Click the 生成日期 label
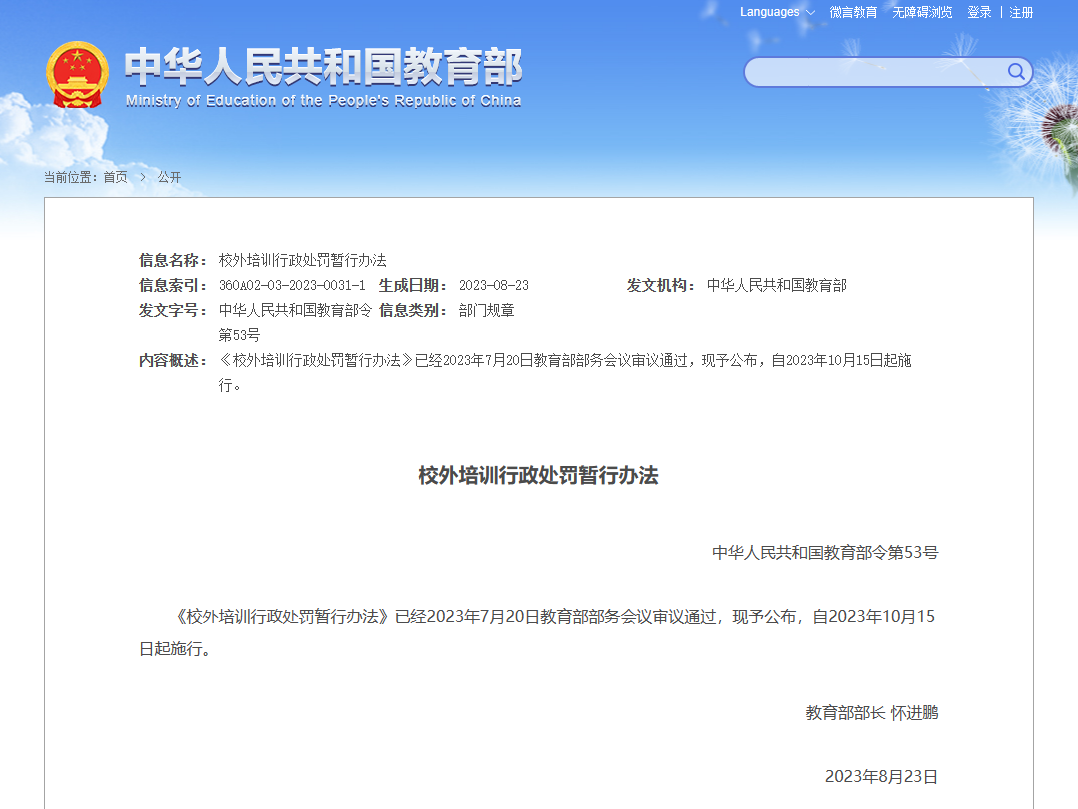This screenshot has width=1078, height=809. [x=413, y=285]
